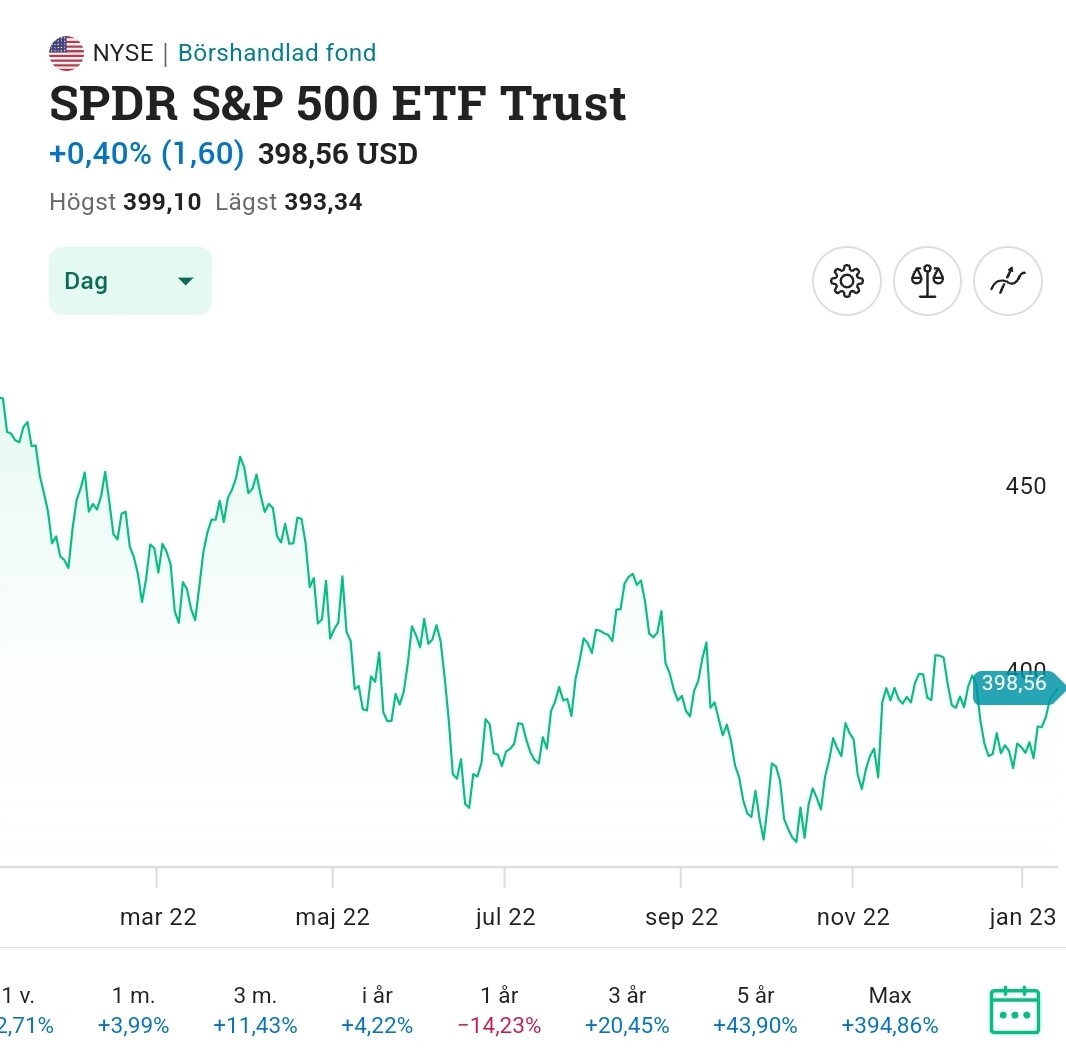The image size is (1066, 1060).
Task: Switch to 3 m. period
Action: tap(255, 1010)
